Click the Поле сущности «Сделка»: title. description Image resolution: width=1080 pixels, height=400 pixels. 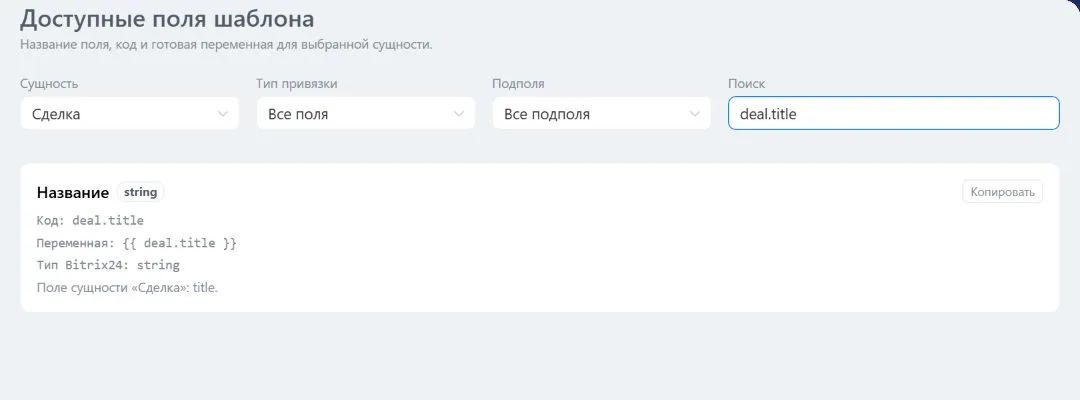127,288
